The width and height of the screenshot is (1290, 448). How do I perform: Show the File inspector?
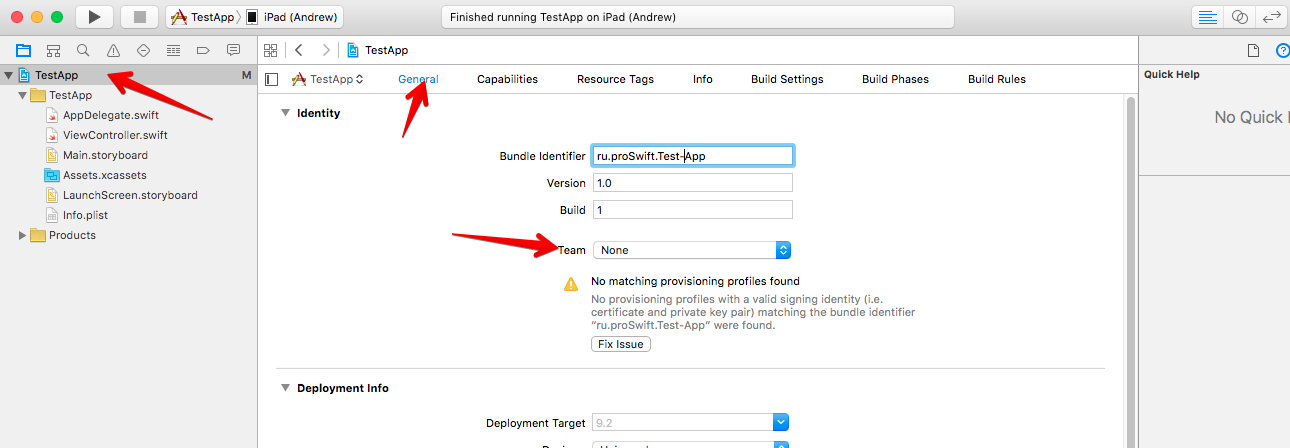coord(1253,50)
